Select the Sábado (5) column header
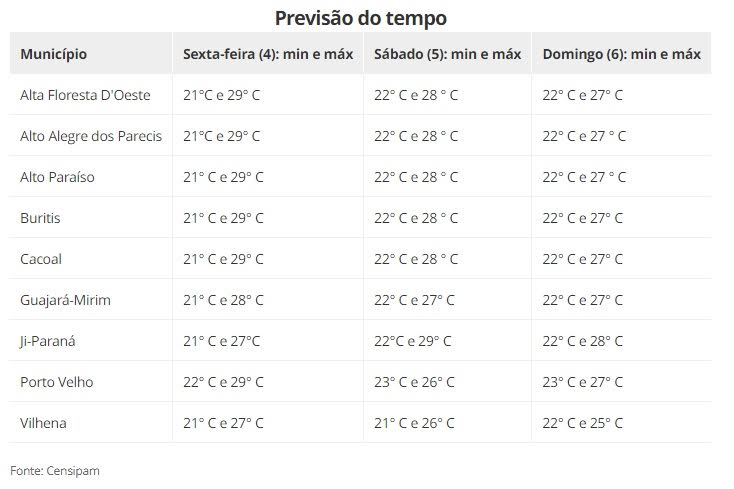This screenshot has height=489, width=734. (447, 54)
